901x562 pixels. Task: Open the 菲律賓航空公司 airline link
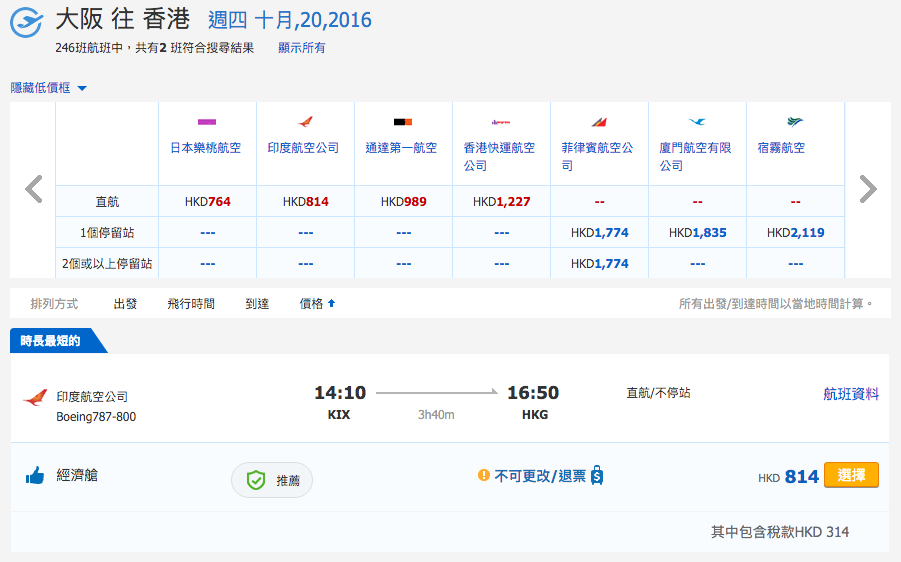click(597, 156)
